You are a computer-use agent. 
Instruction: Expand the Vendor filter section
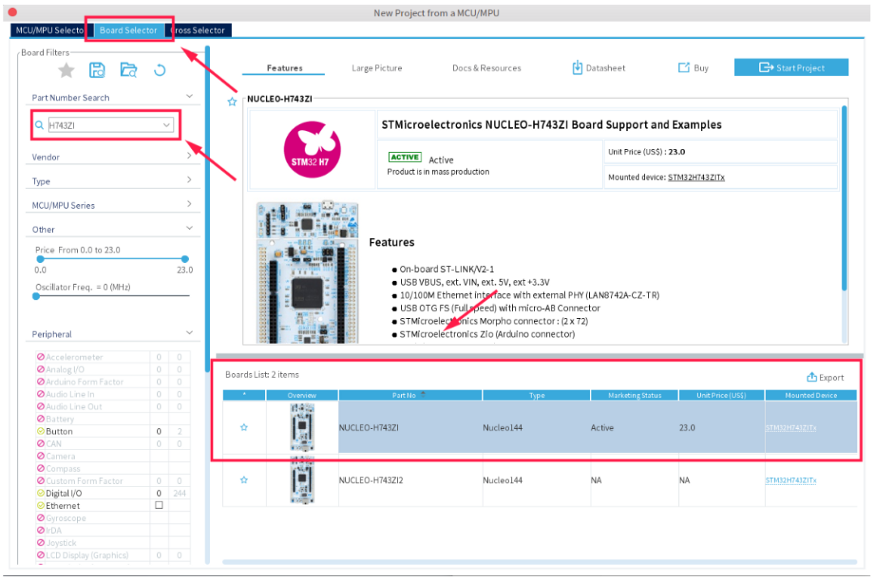point(189,156)
